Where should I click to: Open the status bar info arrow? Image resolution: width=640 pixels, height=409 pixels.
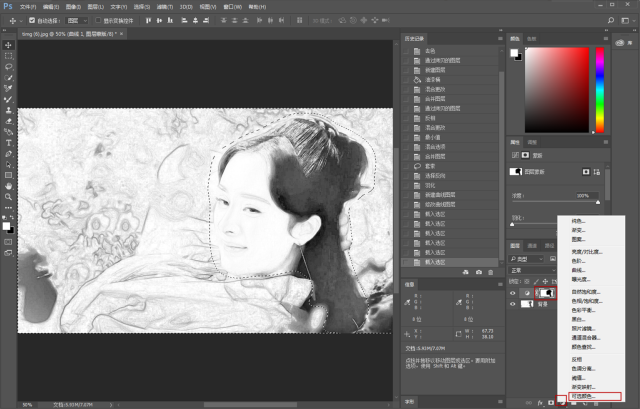111,405
